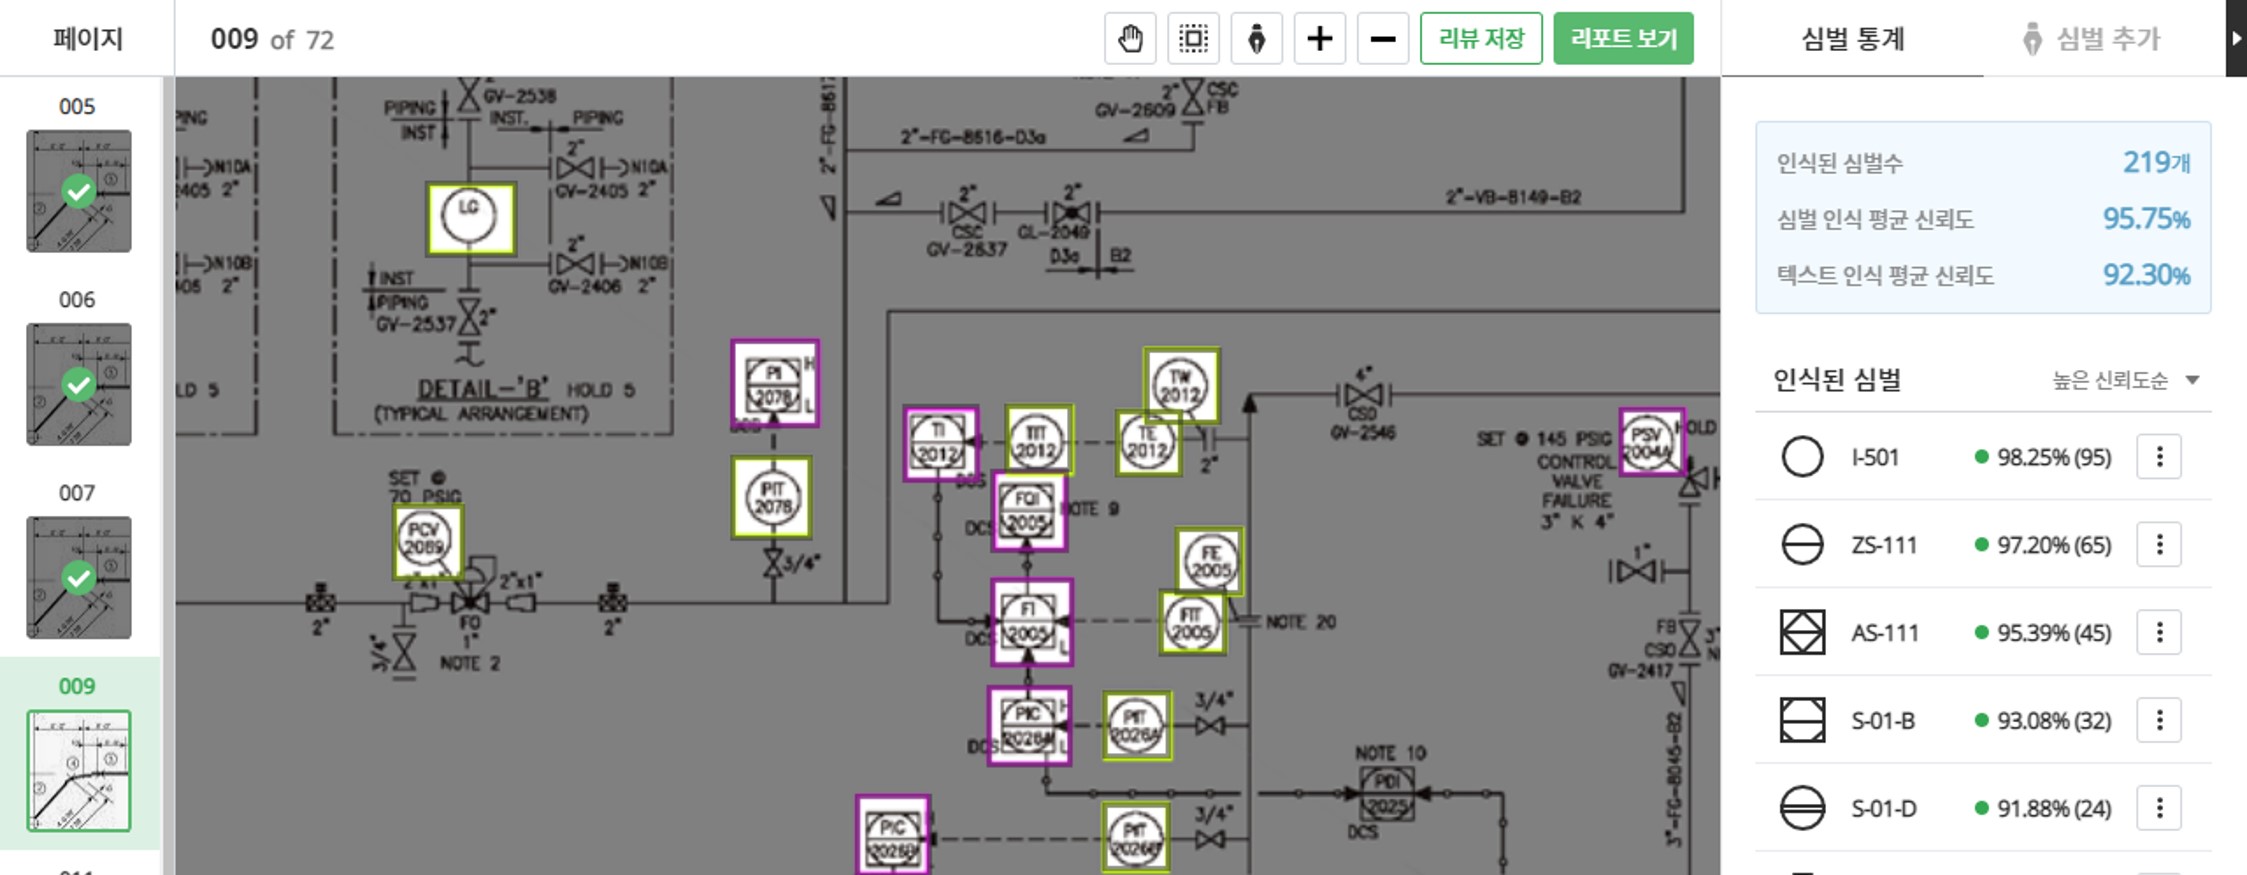Select page 007 thumbnail
Screen dimensions: 2247x875
coord(78,577)
